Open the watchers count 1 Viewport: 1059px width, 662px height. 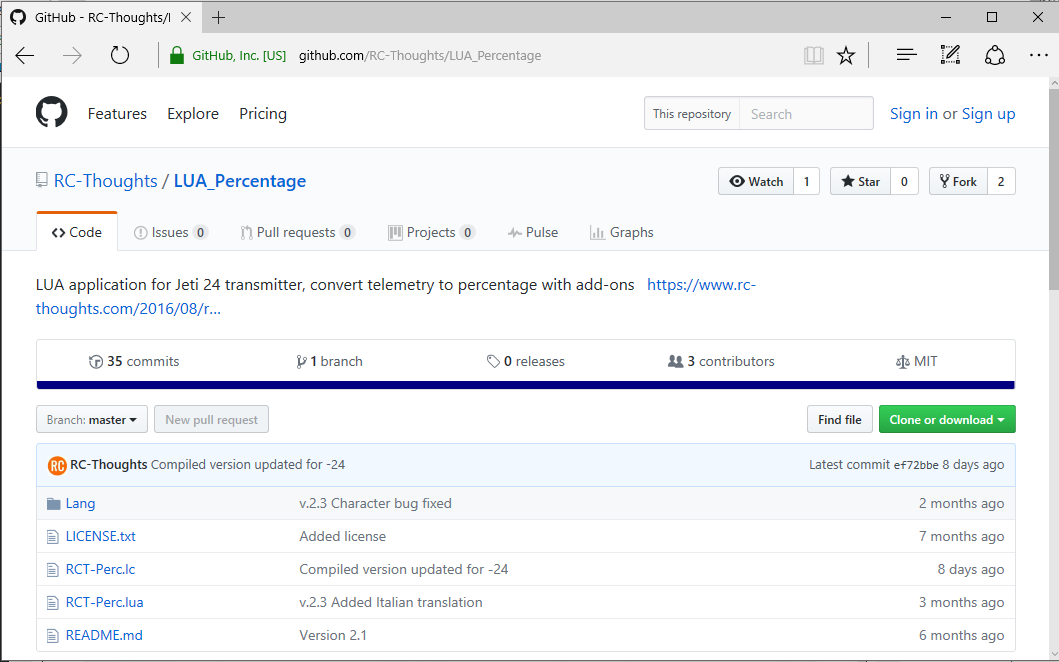(x=806, y=181)
